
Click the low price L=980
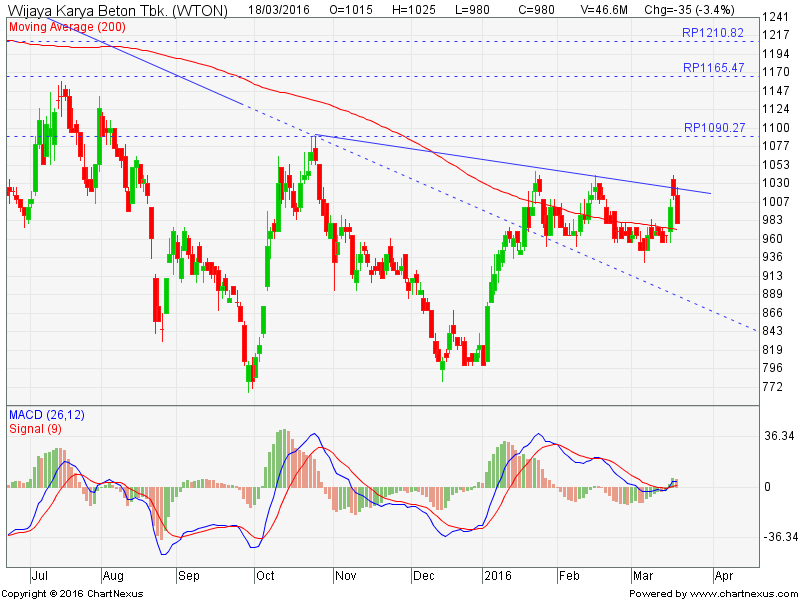click(x=472, y=10)
